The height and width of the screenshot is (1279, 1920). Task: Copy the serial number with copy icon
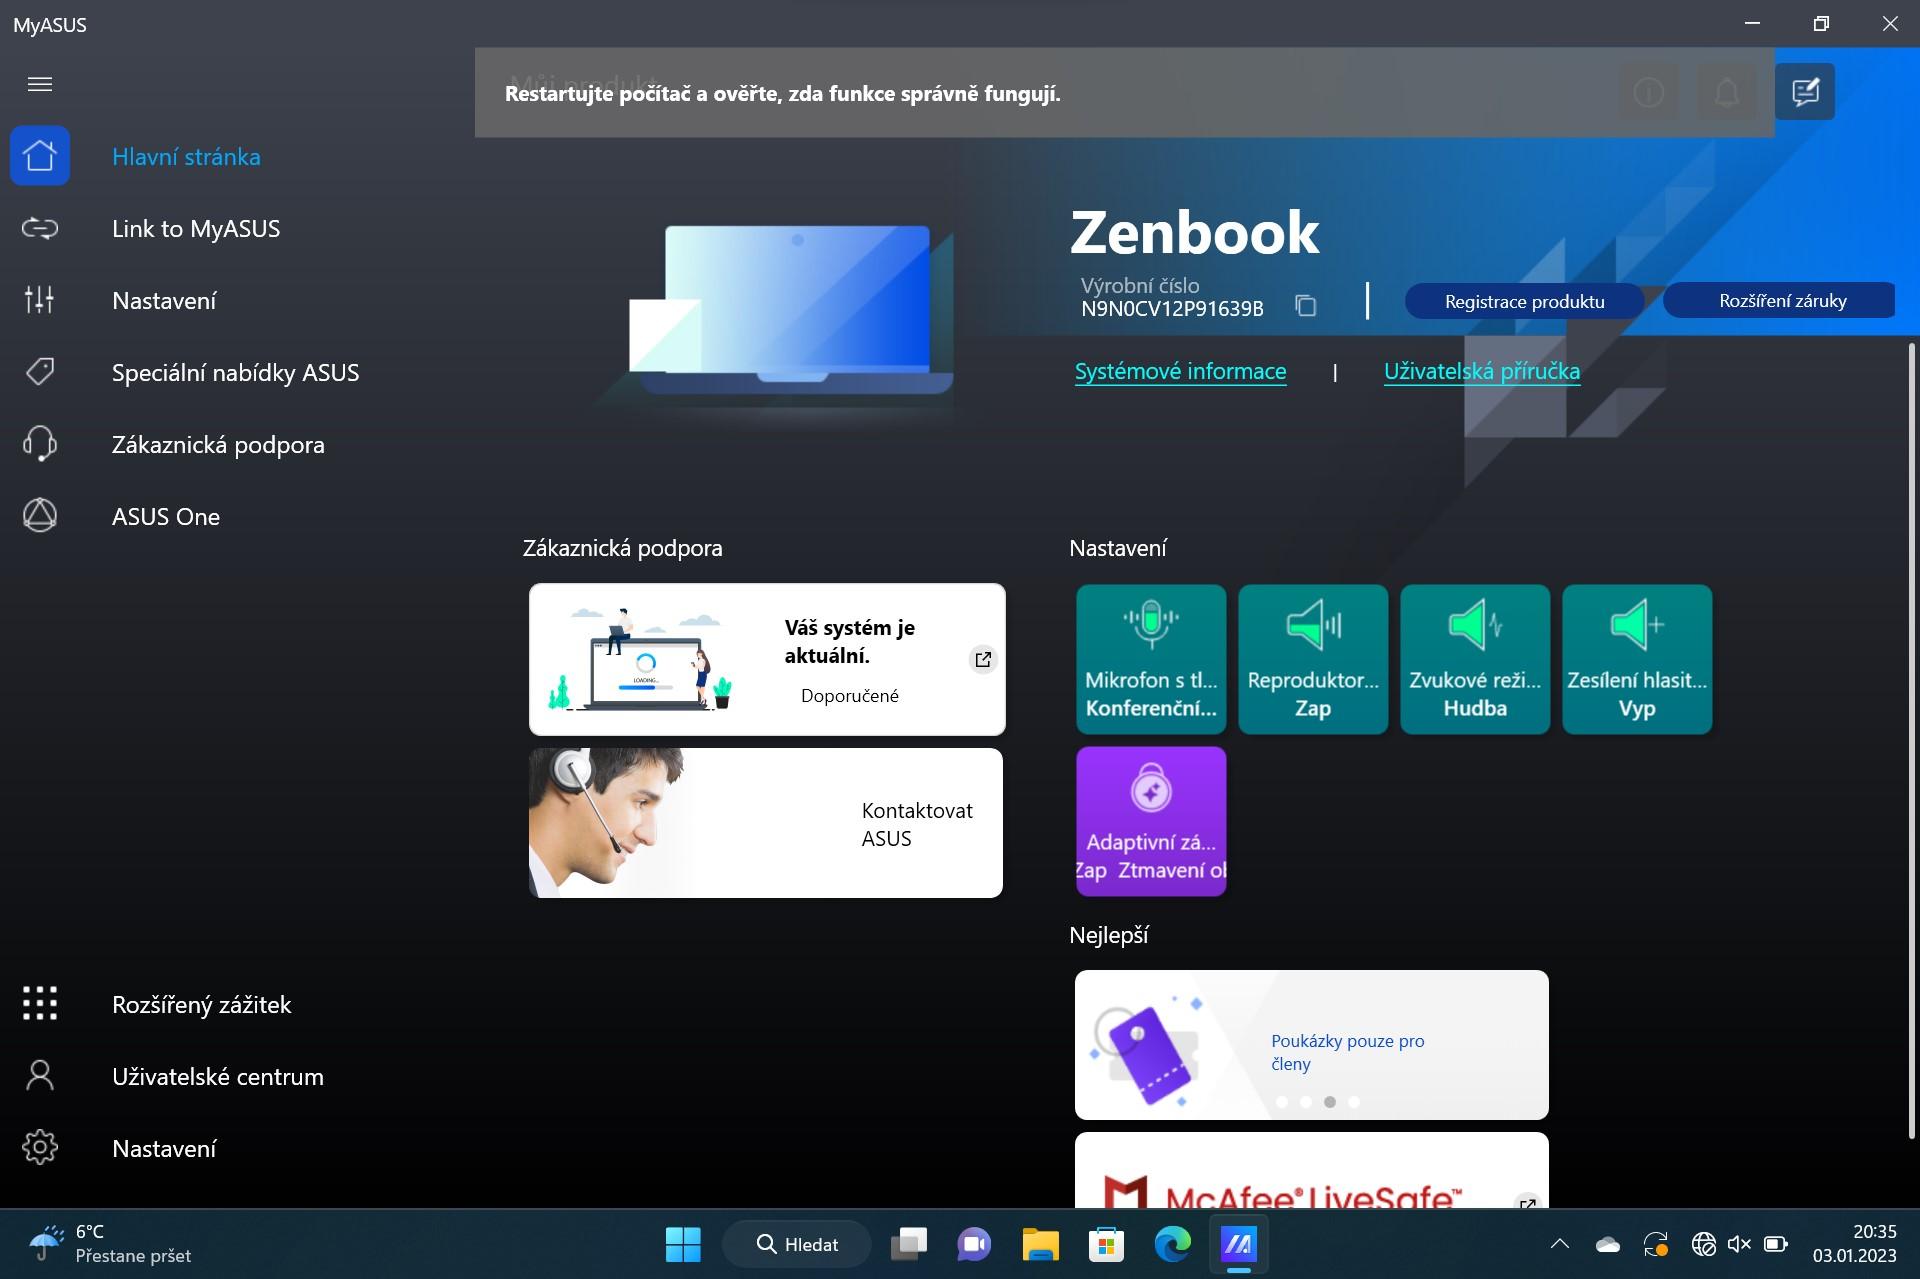tap(1305, 305)
